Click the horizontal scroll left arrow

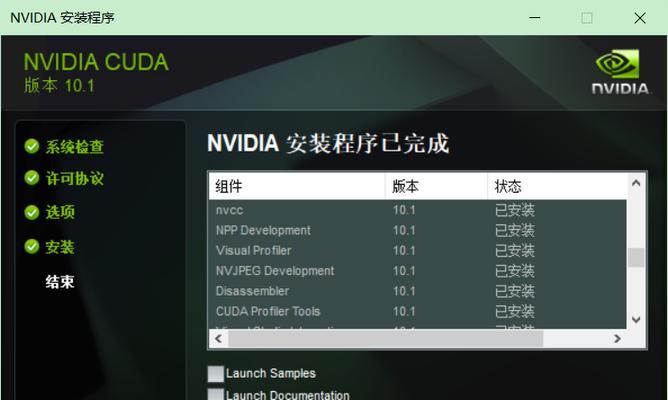(x=219, y=339)
